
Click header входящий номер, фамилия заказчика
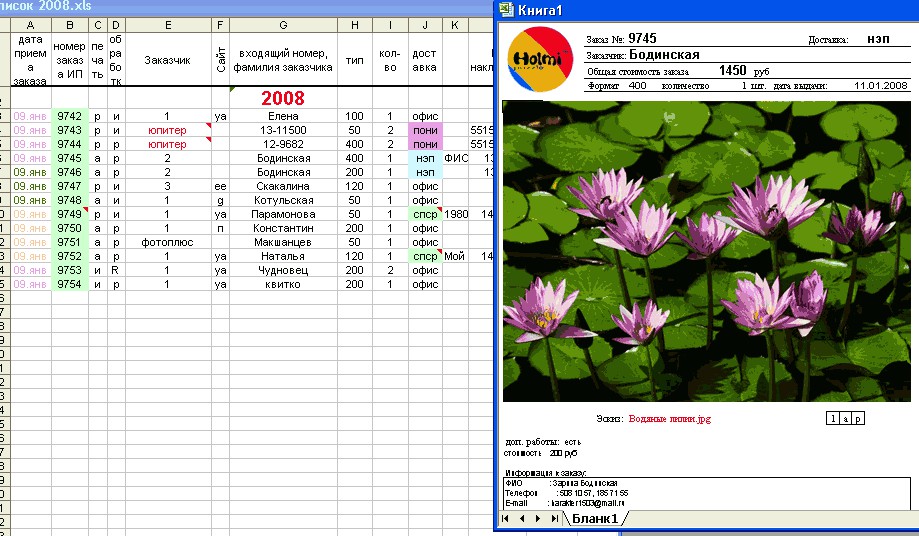tap(283, 60)
